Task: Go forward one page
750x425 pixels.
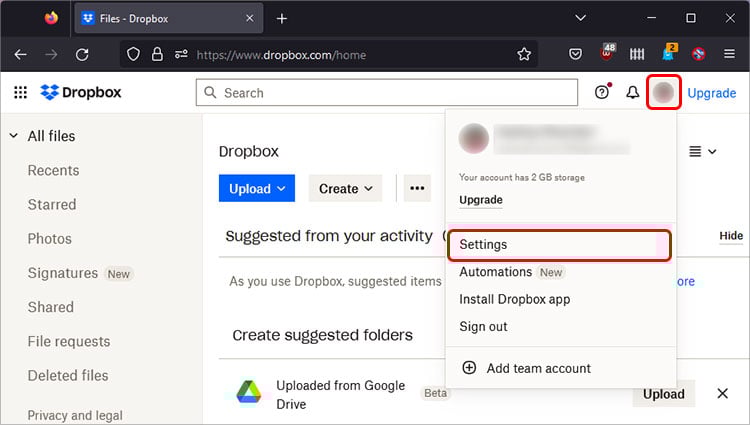Action: (51, 54)
